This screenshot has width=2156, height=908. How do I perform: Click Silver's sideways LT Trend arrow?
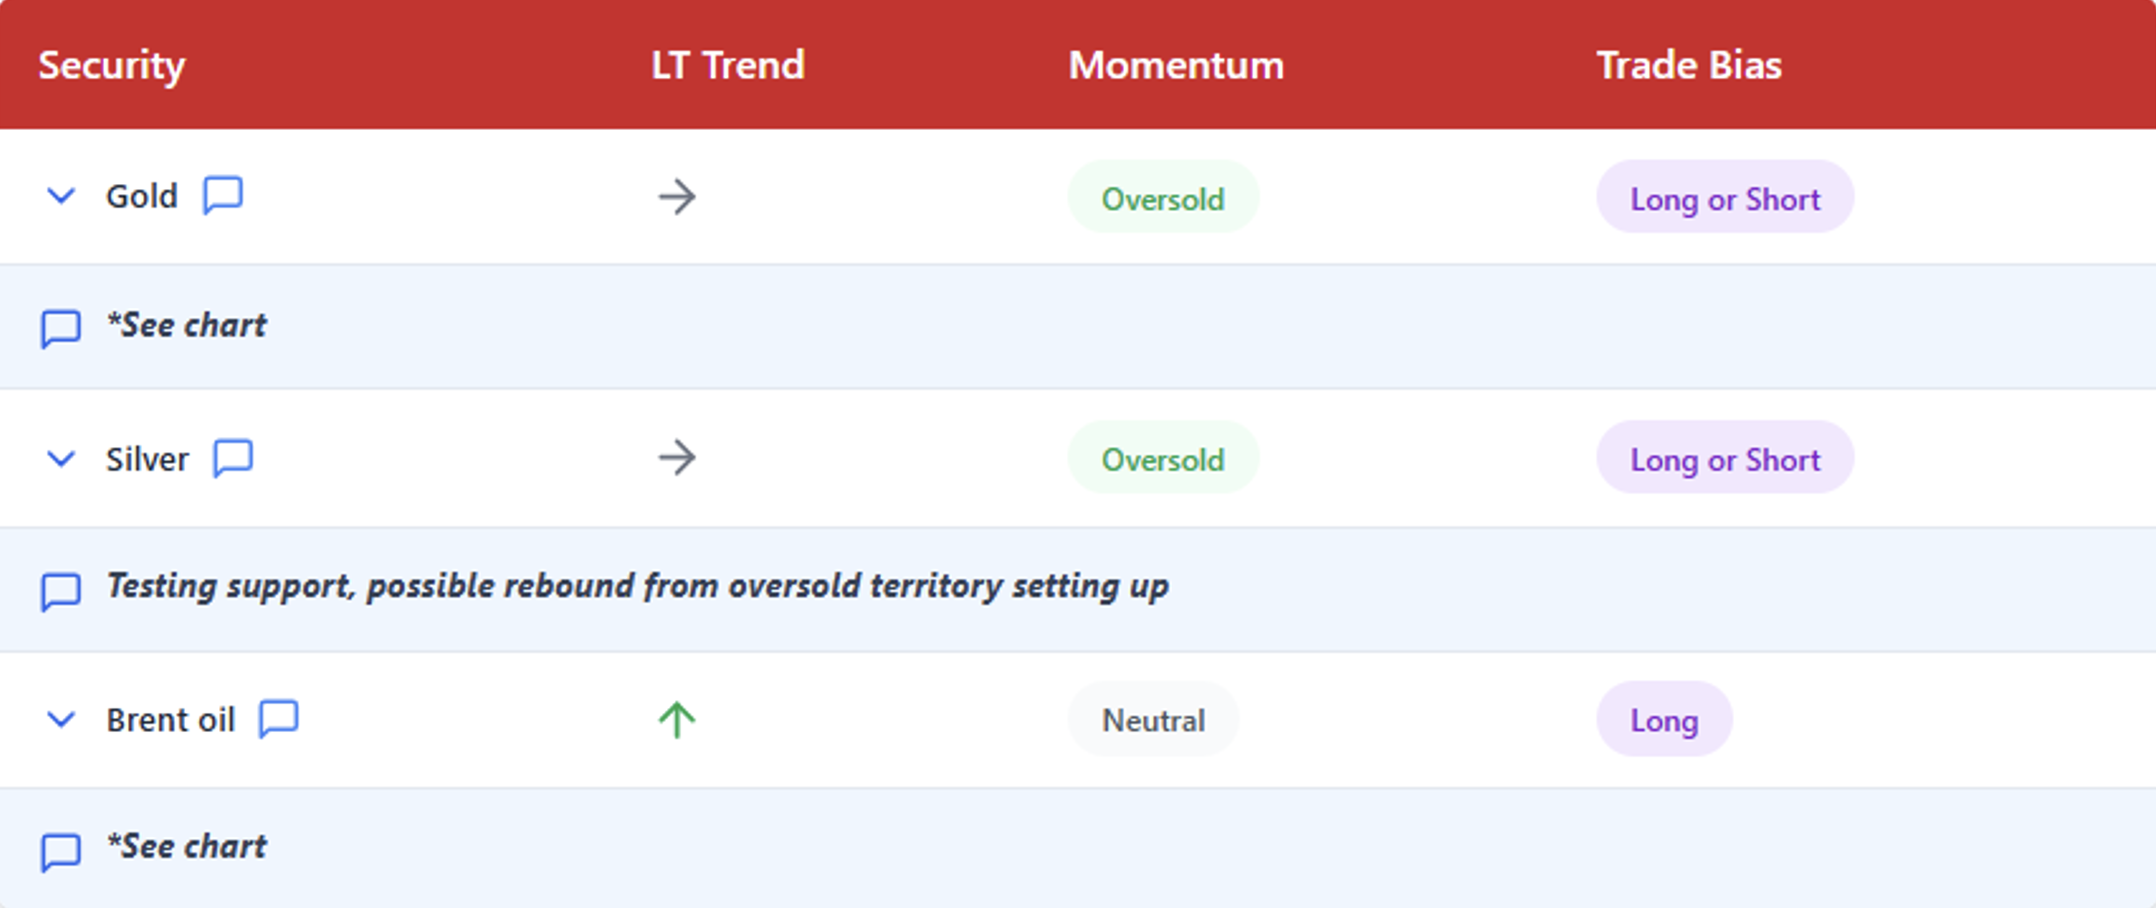[677, 458]
